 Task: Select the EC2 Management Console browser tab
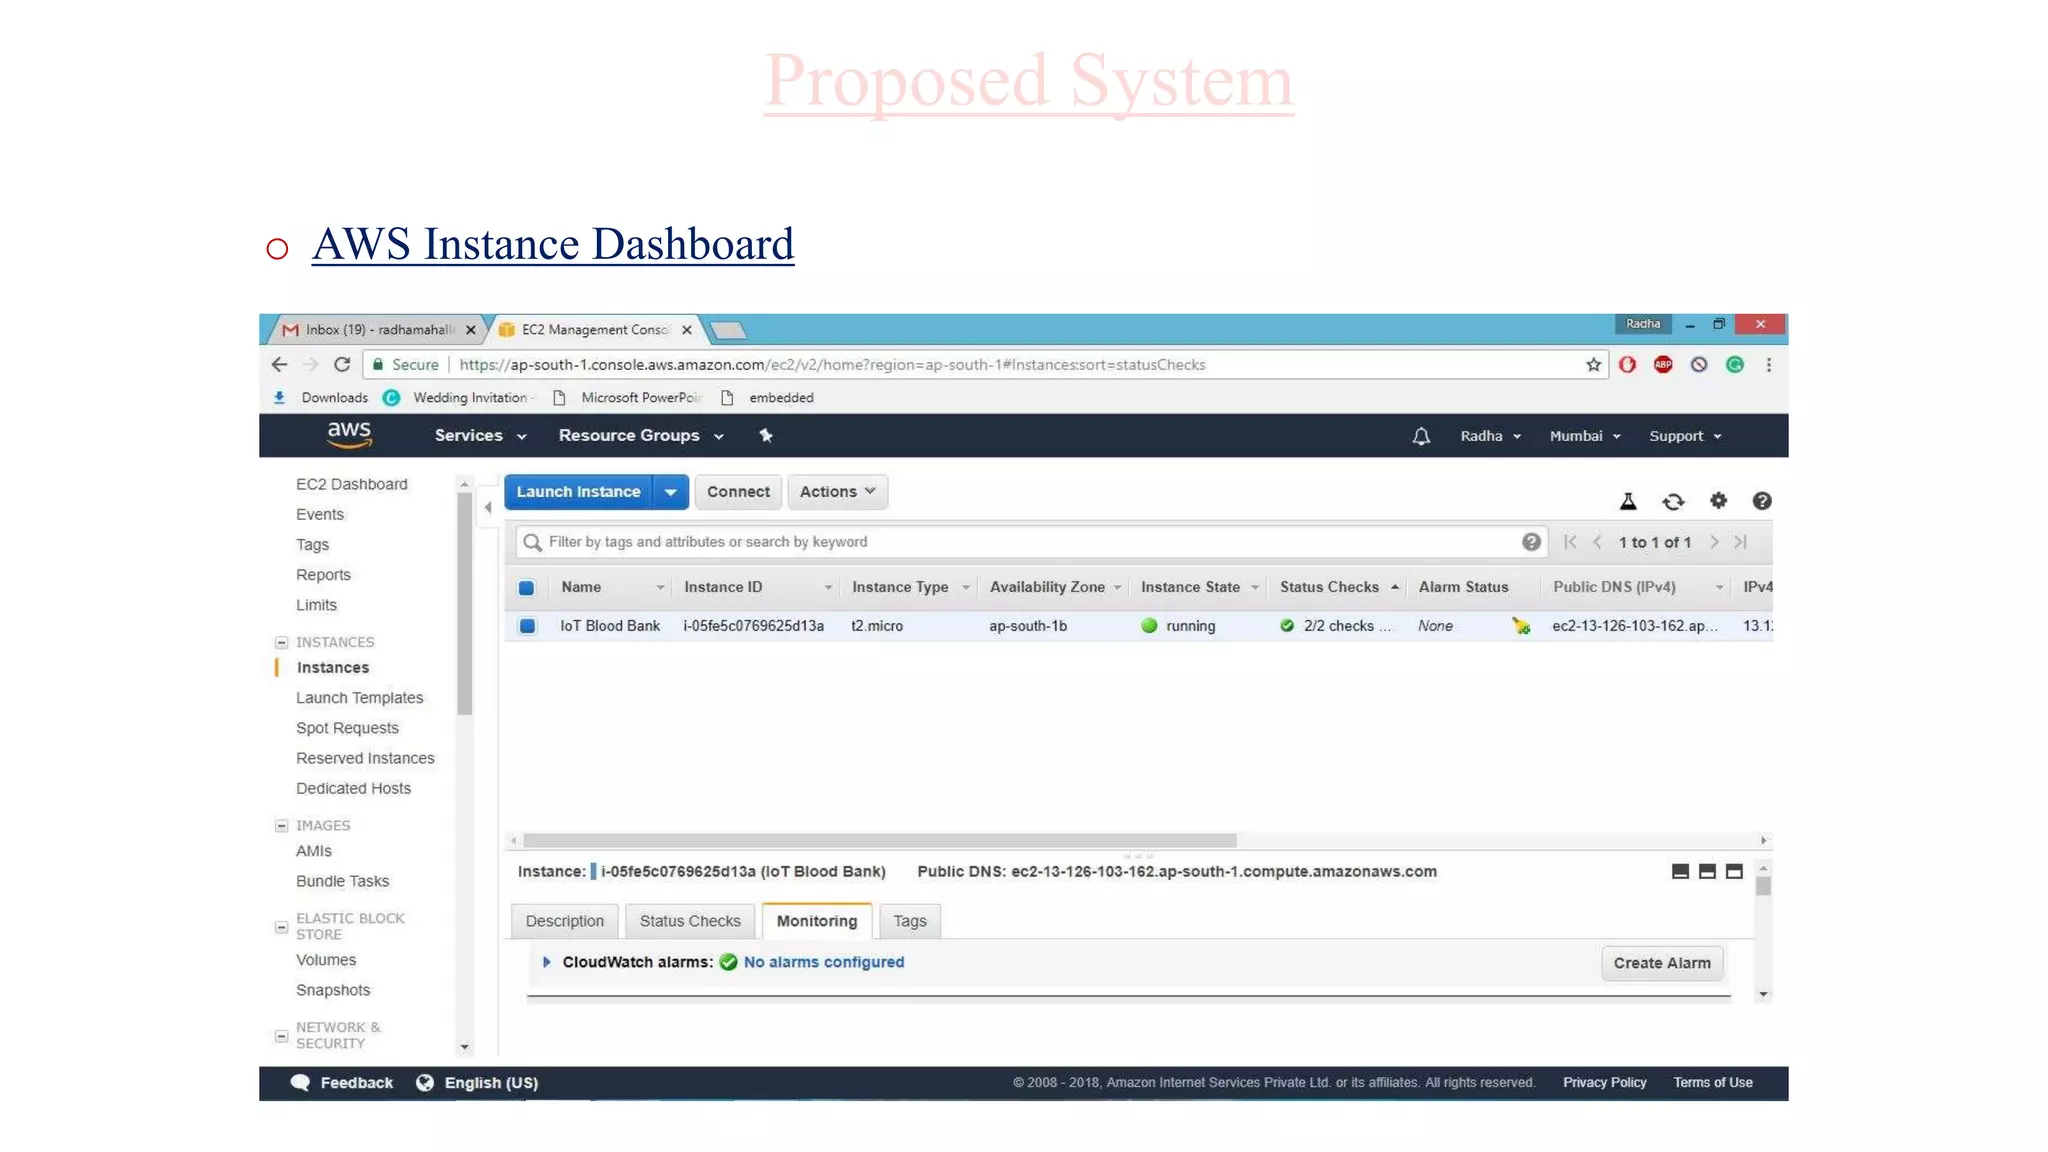[x=596, y=330]
